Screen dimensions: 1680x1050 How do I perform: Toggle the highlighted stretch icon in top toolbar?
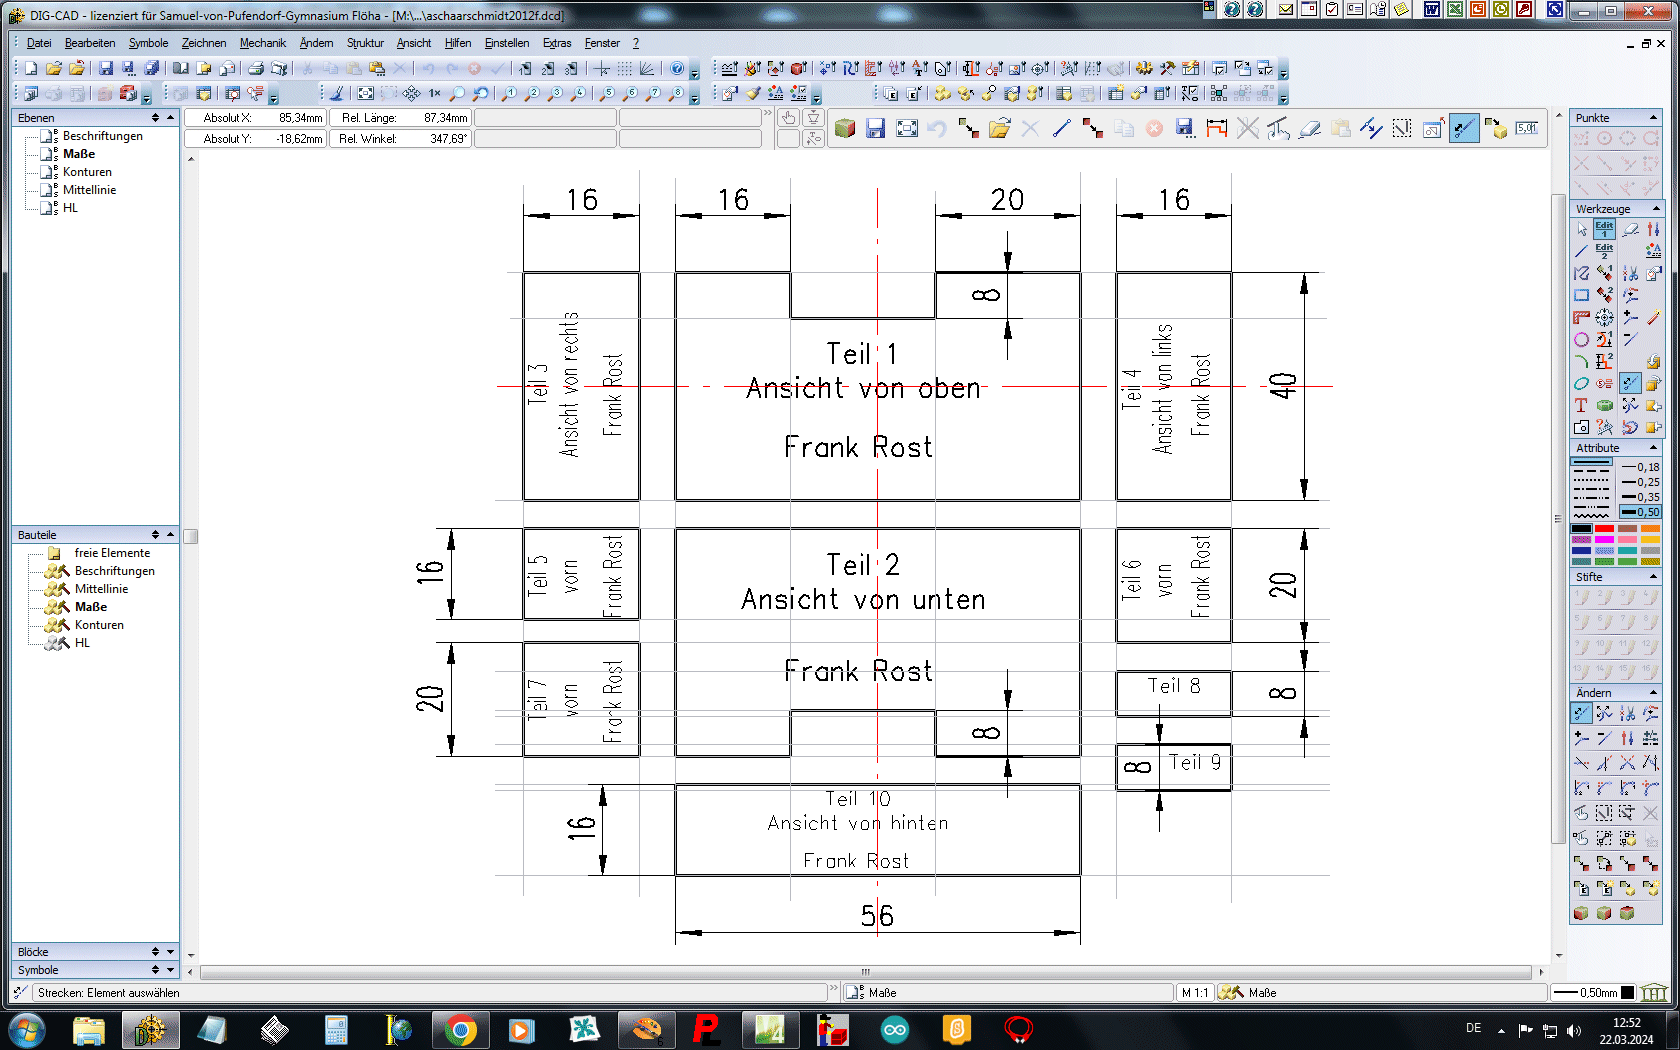click(x=1464, y=128)
